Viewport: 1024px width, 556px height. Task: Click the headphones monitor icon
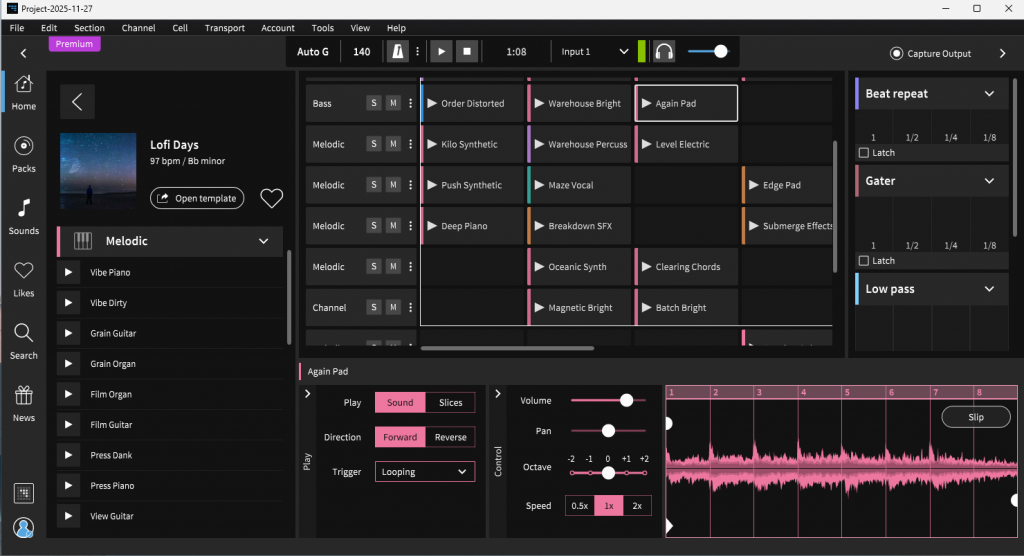coord(663,52)
